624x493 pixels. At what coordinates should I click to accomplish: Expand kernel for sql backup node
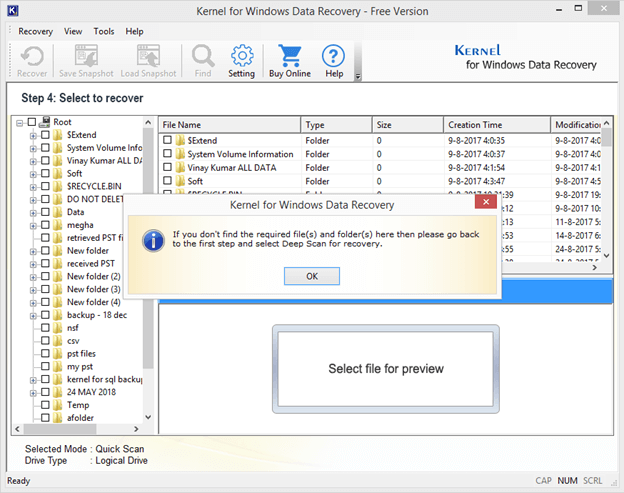(x=33, y=380)
